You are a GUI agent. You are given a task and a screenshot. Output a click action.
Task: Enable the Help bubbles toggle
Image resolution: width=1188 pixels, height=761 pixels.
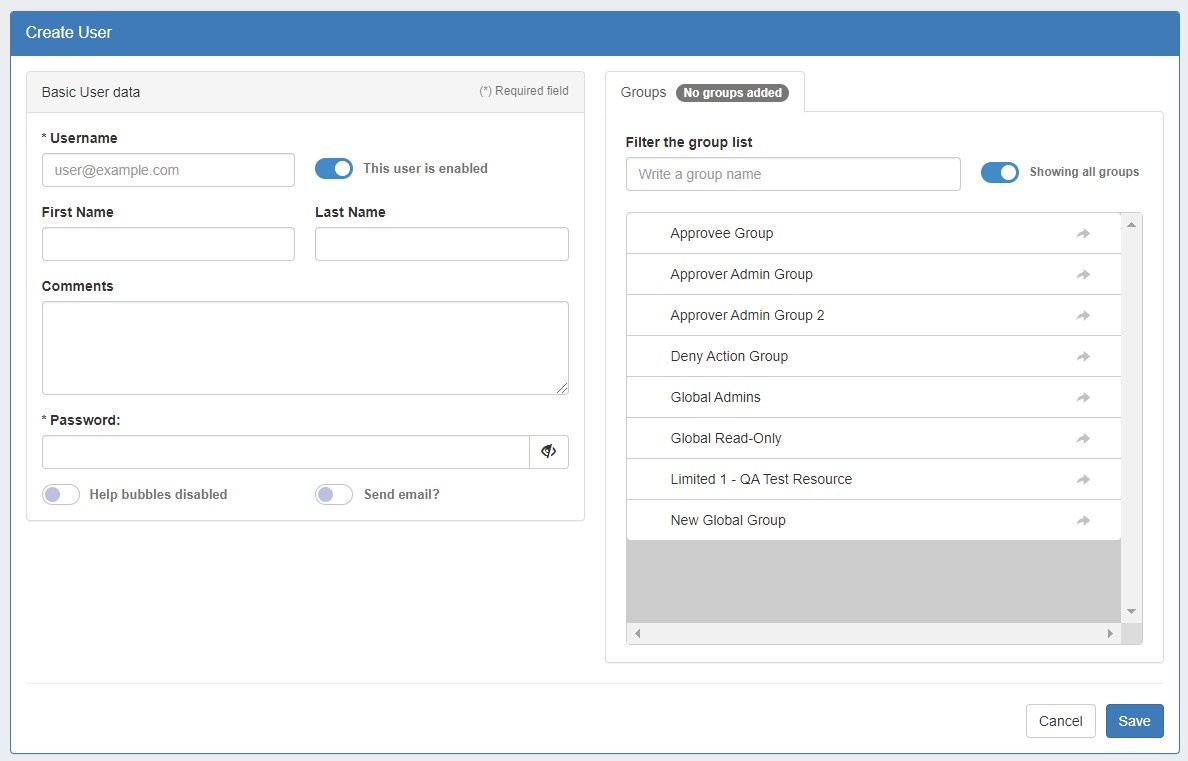point(61,495)
